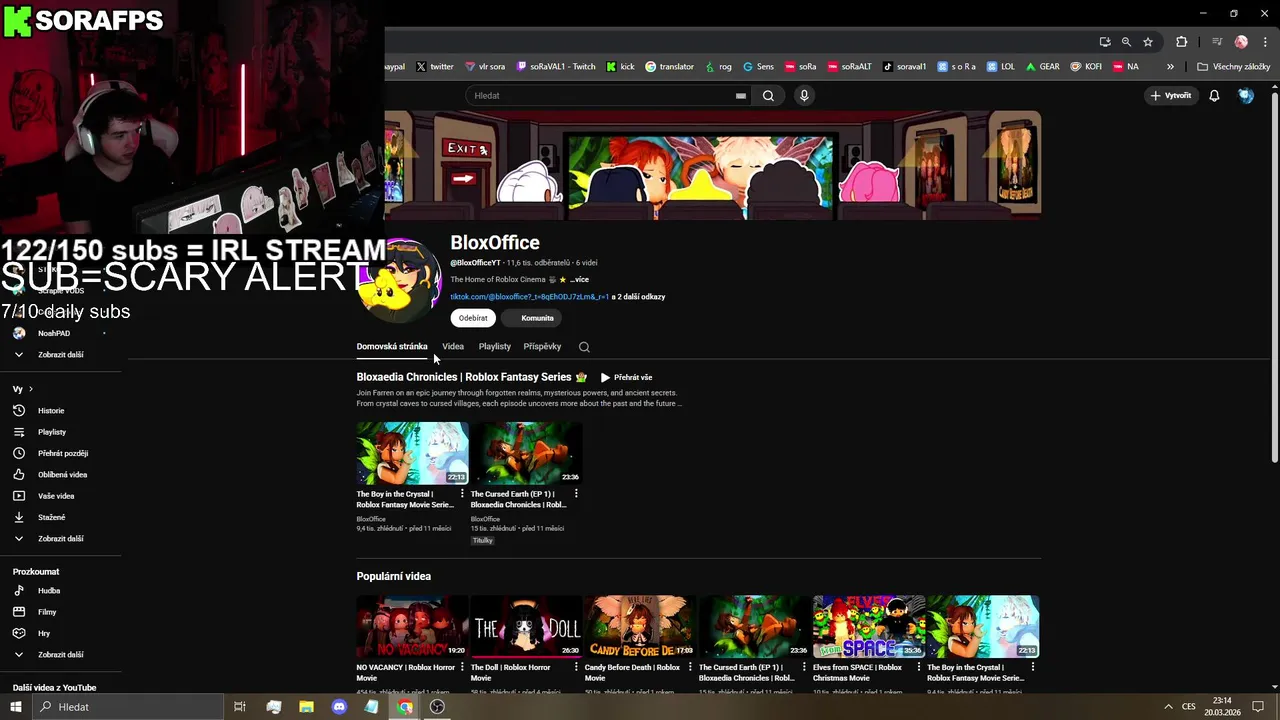Open the GEAR bookmark
The height and width of the screenshot is (720, 1280).
pos(1042,67)
